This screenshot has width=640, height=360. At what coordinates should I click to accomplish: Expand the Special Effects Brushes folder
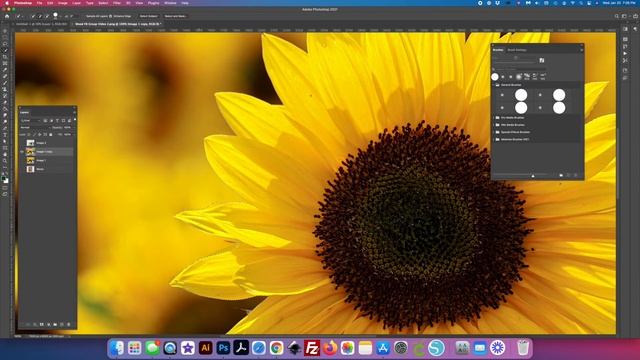click(x=493, y=132)
